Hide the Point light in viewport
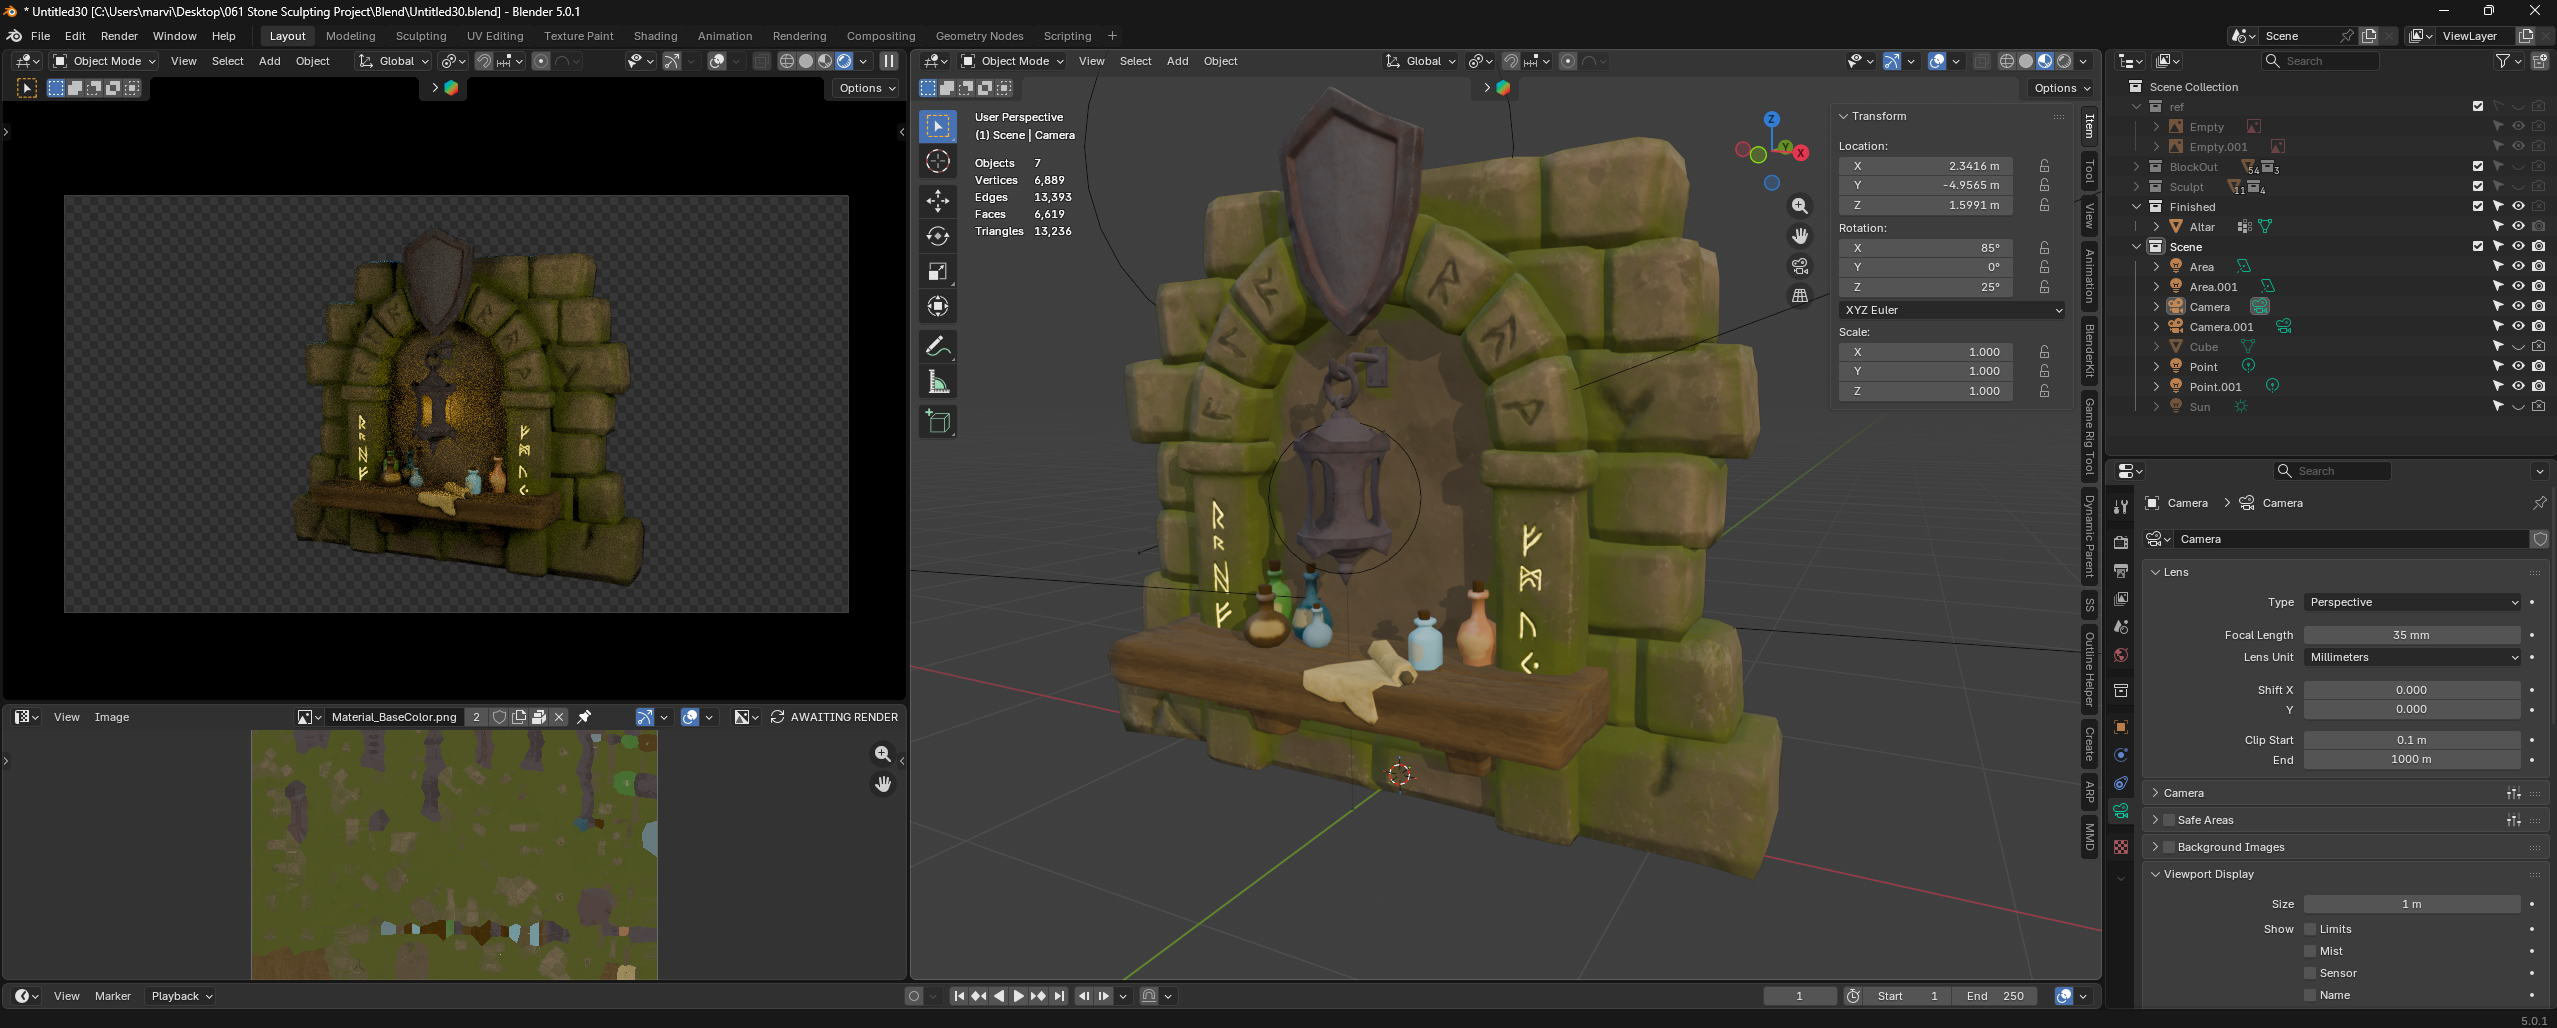2557x1028 pixels. coord(2518,366)
